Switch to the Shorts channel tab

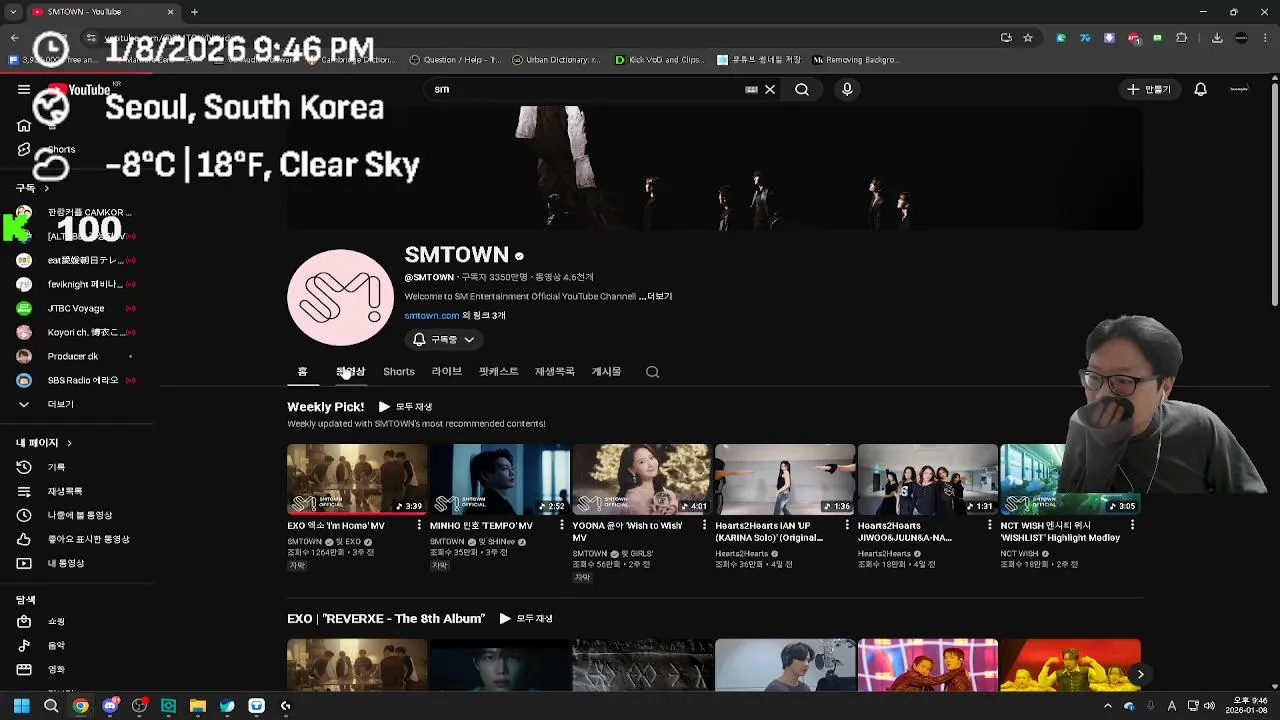click(x=399, y=371)
